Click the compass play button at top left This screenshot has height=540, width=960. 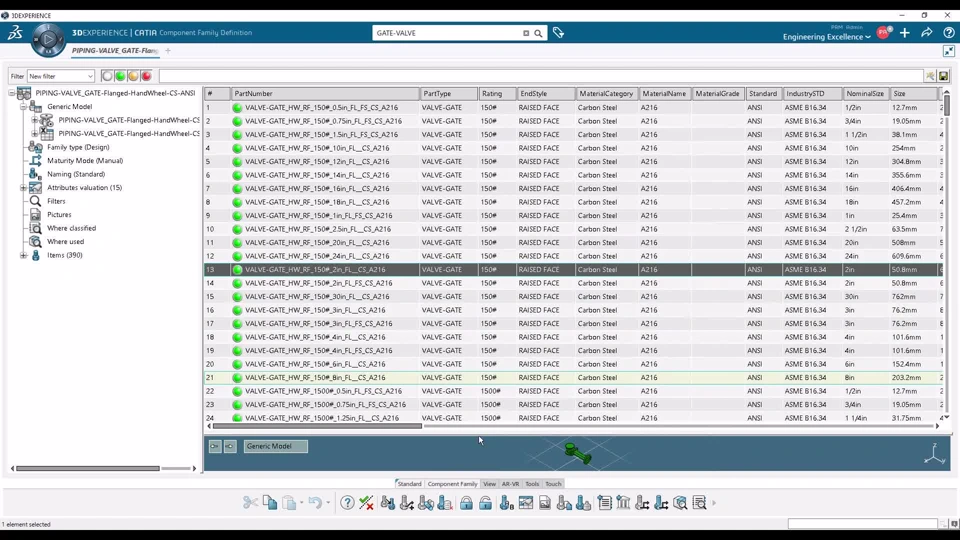48,40
